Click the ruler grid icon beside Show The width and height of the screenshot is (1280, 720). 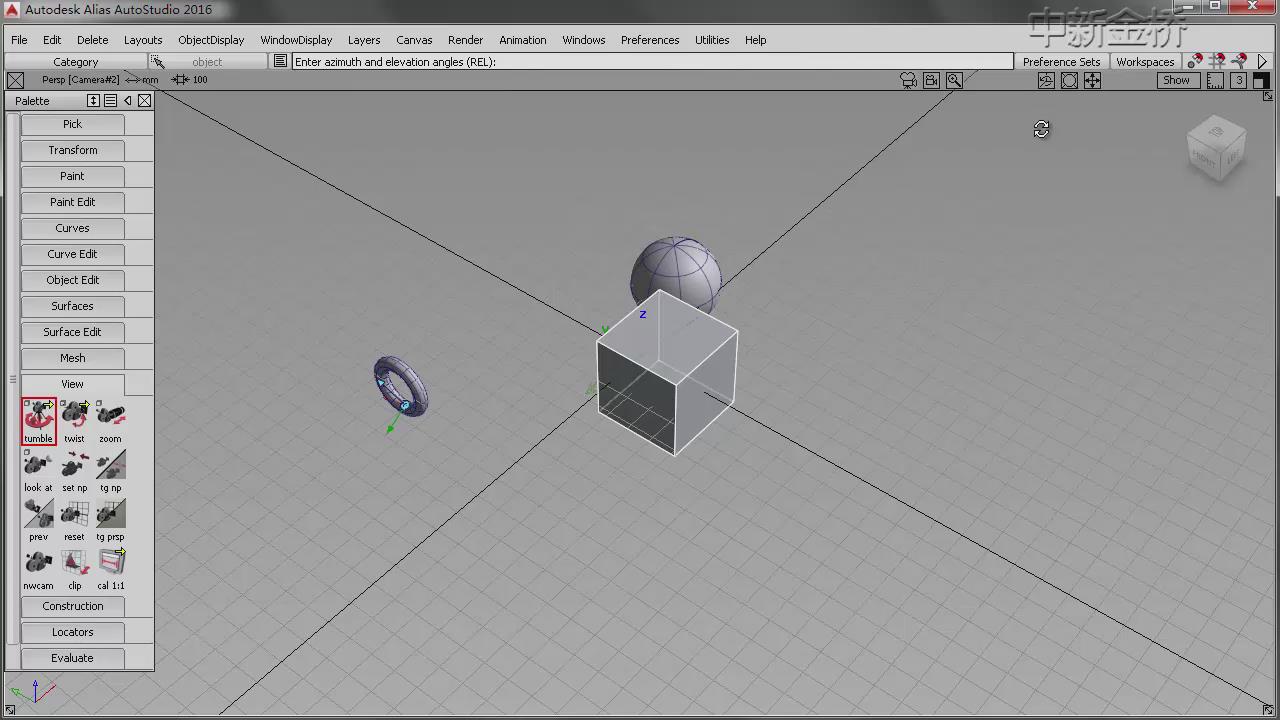coord(1215,80)
